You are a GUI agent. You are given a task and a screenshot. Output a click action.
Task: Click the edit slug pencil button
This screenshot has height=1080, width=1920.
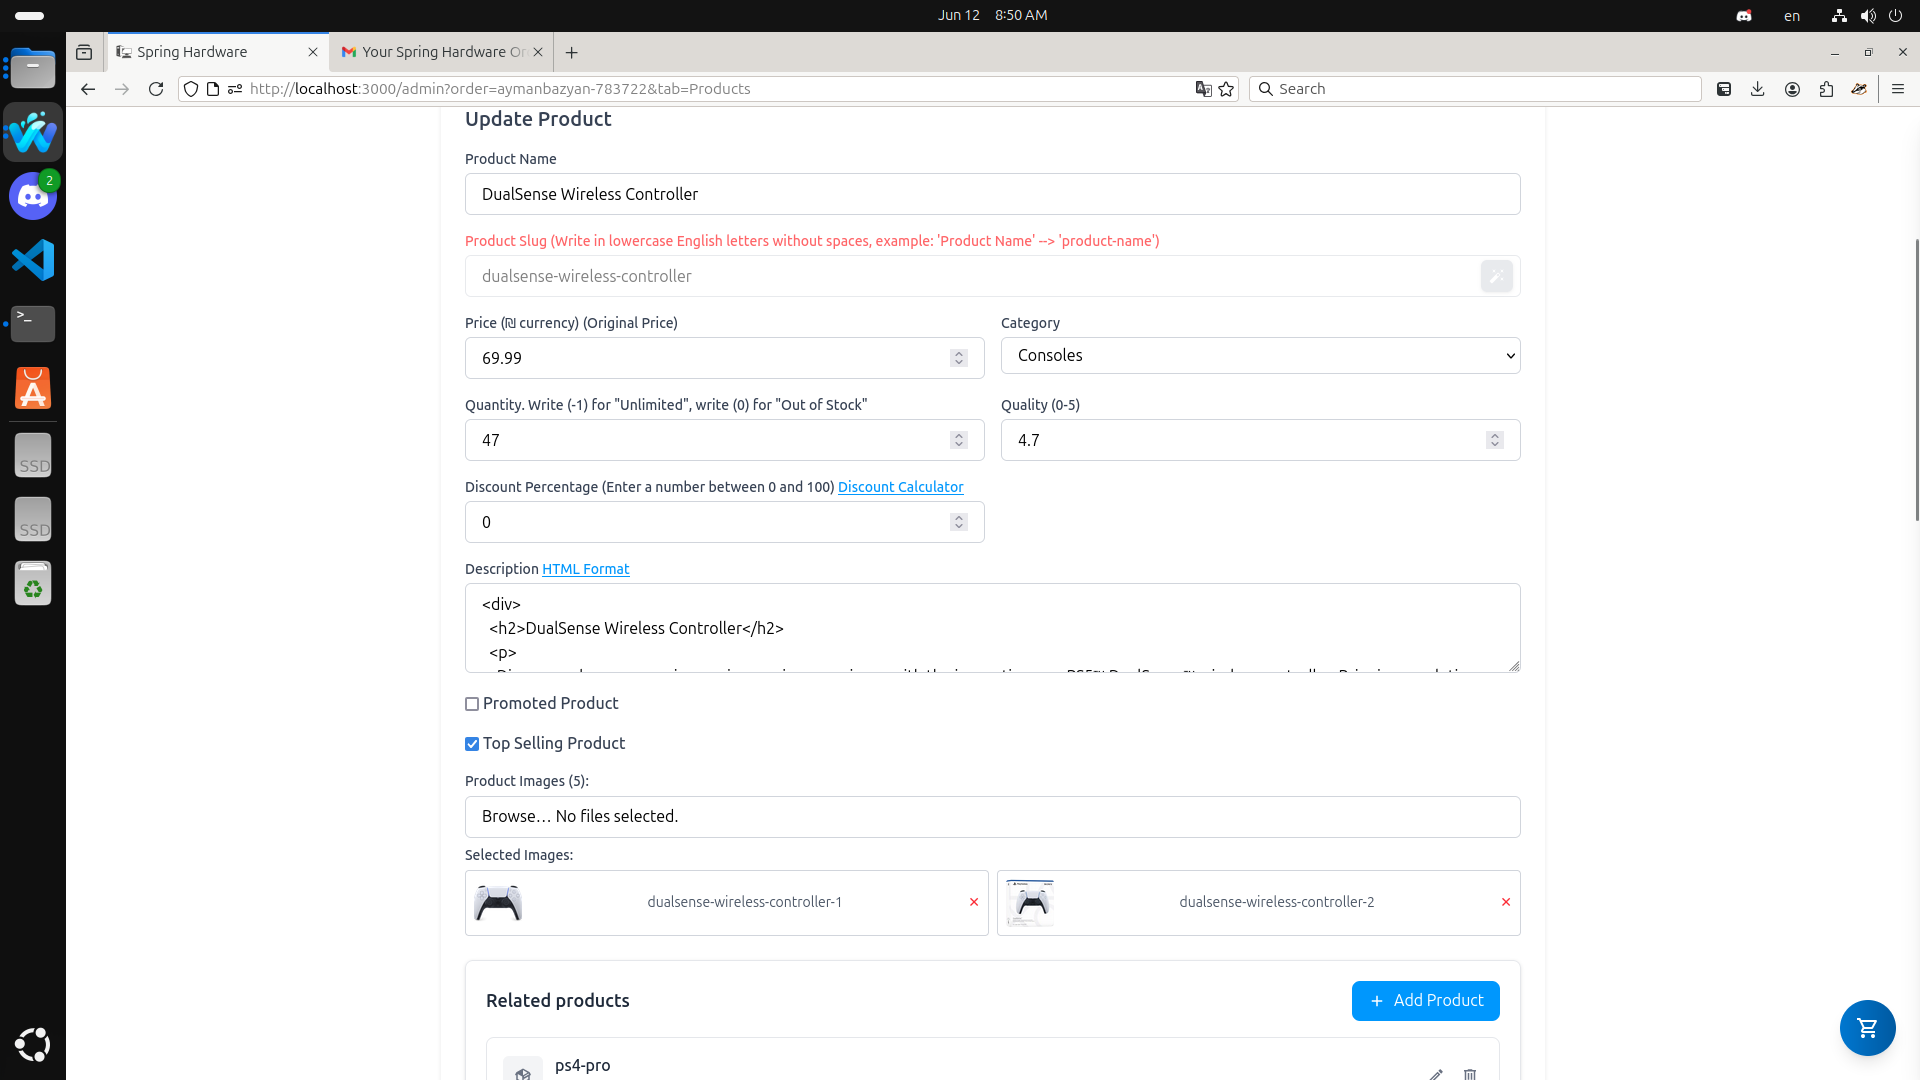(x=1497, y=276)
